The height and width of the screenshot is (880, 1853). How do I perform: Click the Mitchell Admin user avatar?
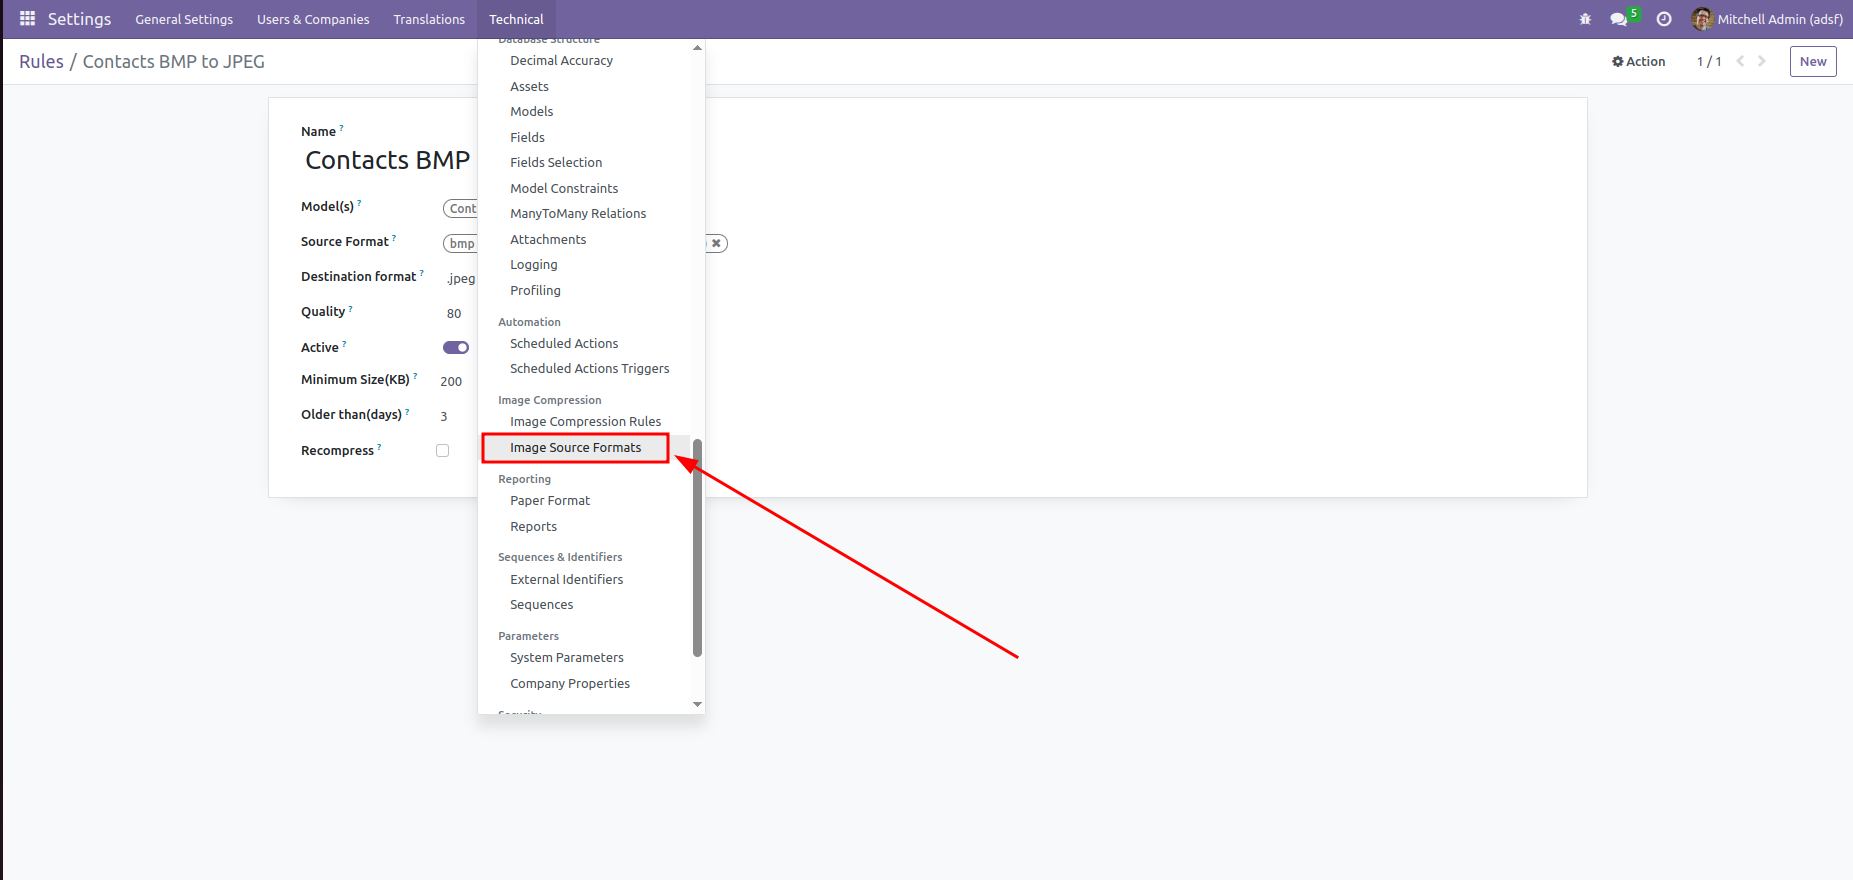[1702, 19]
